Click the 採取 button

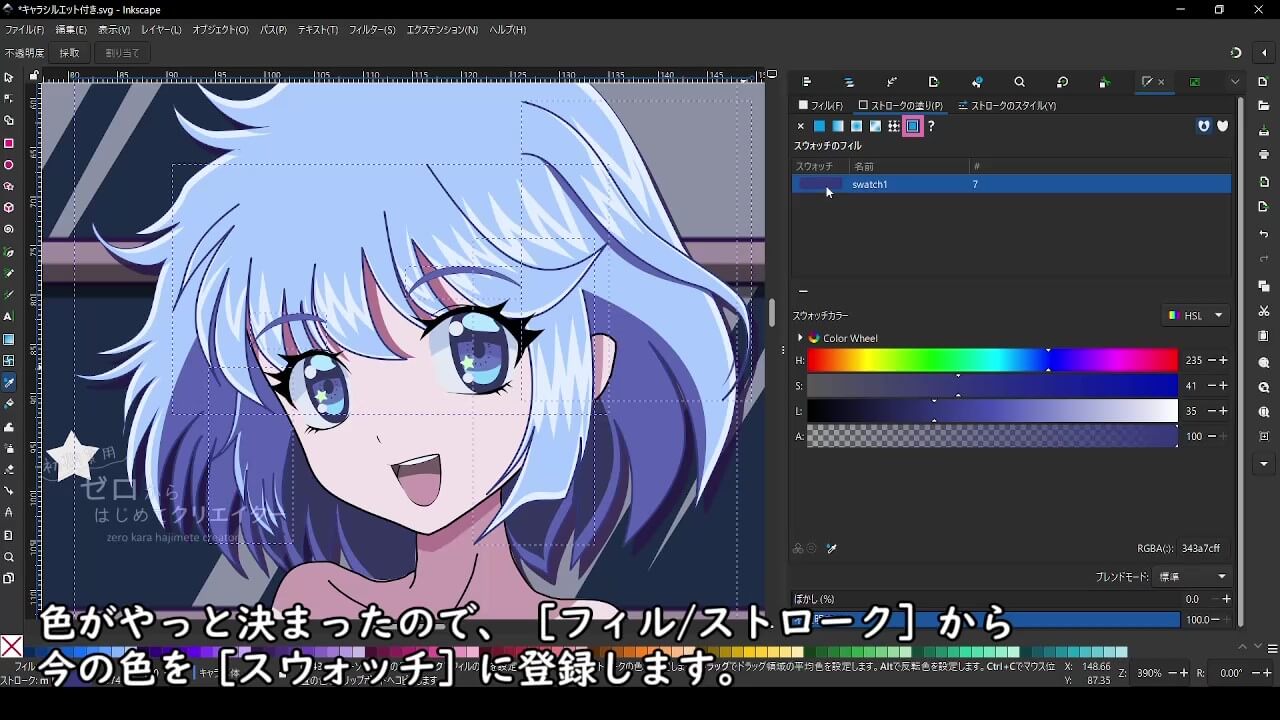tap(69, 53)
